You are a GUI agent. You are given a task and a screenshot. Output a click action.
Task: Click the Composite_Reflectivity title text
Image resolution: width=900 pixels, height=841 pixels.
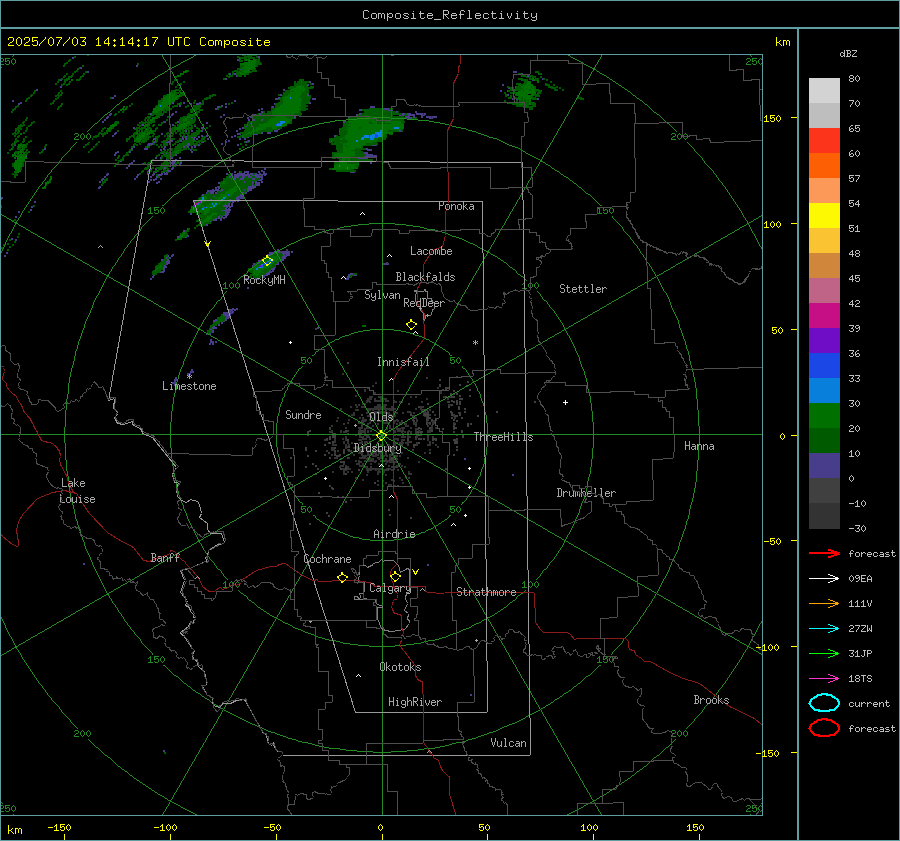coord(449,15)
